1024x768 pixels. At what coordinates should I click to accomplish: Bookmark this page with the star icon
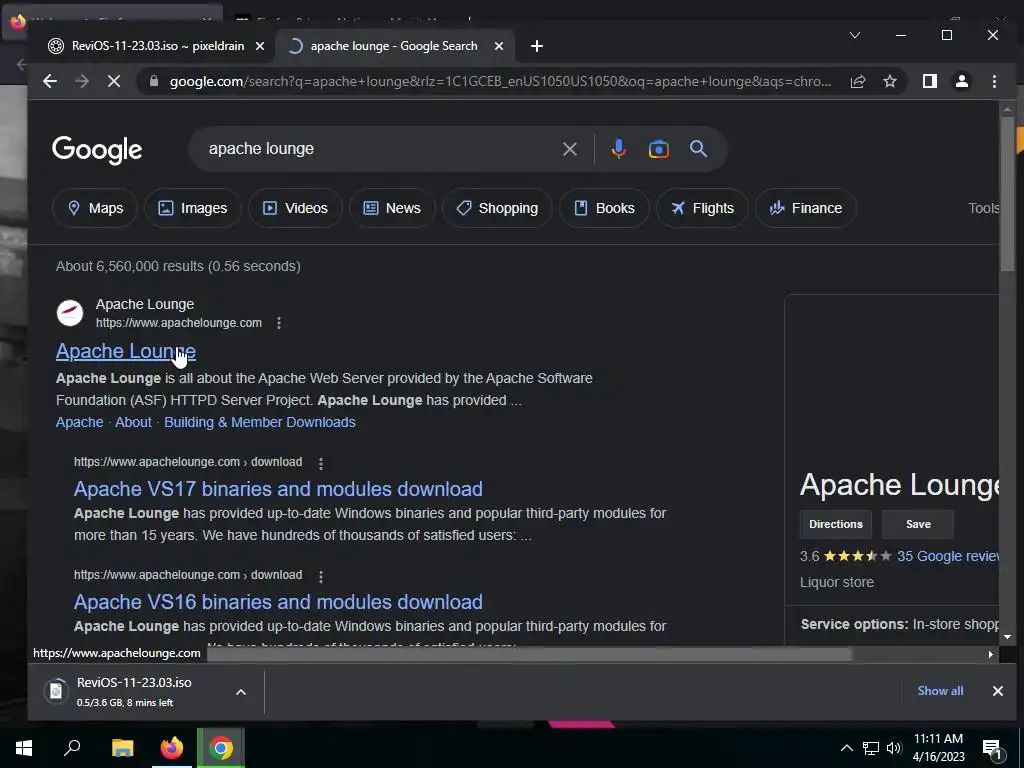click(889, 82)
